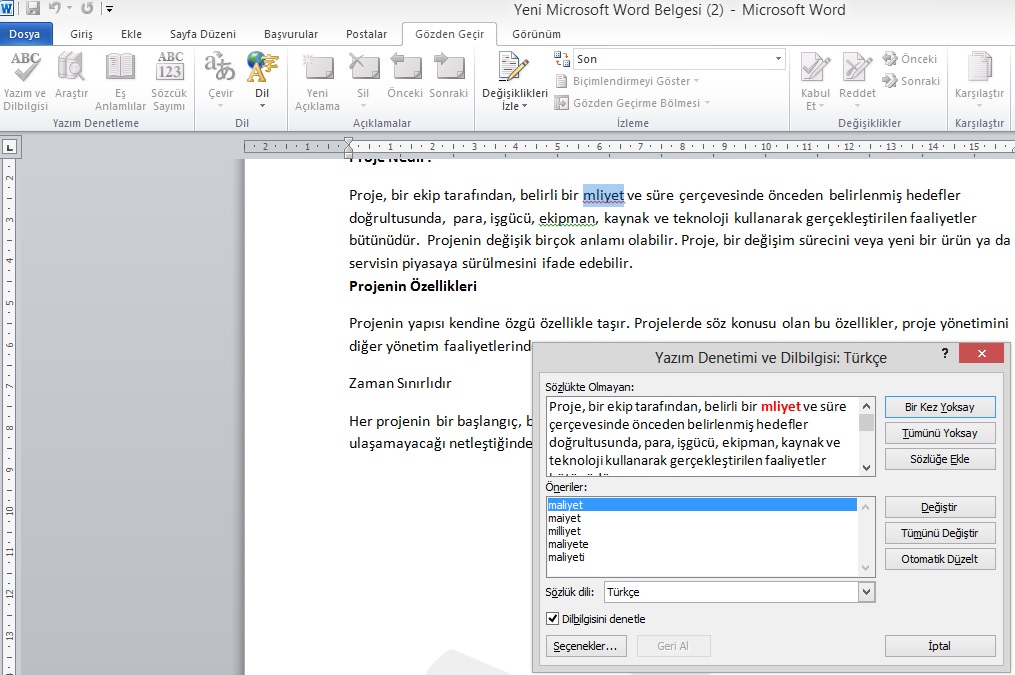Show Sözcük Sayımı word count
Image resolution: width=1015 pixels, height=675 pixels.
tap(170, 82)
